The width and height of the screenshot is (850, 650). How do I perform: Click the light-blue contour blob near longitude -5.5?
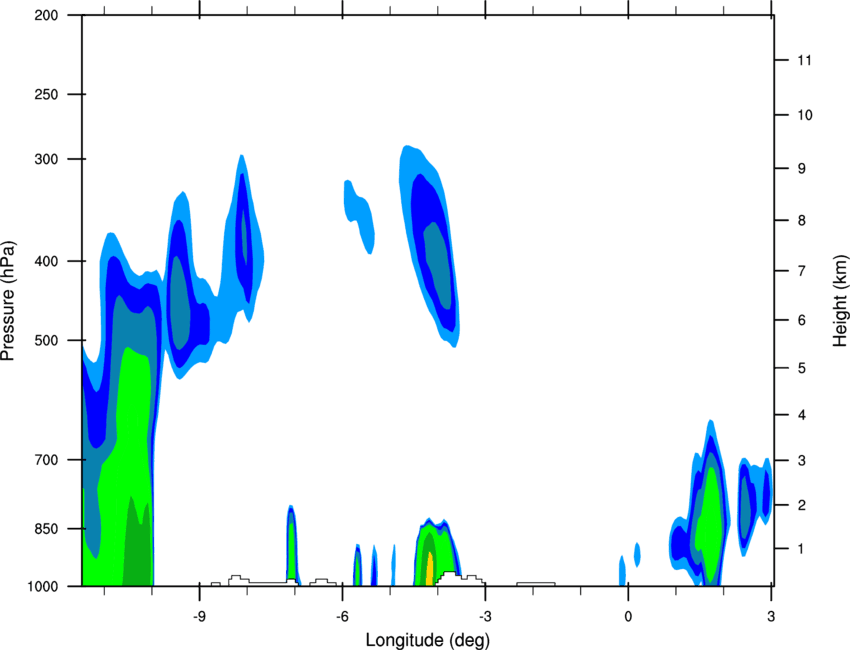tap(359, 216)
